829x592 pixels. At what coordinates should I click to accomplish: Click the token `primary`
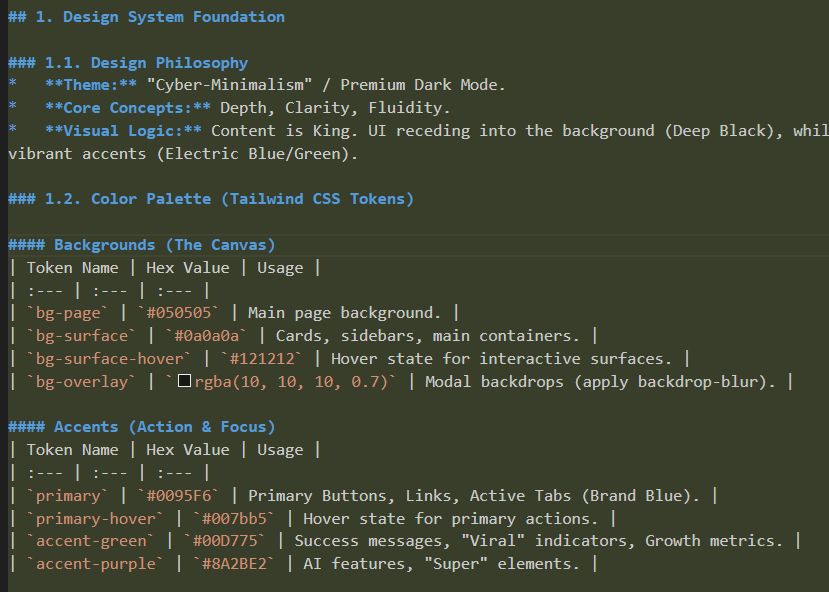68,496
